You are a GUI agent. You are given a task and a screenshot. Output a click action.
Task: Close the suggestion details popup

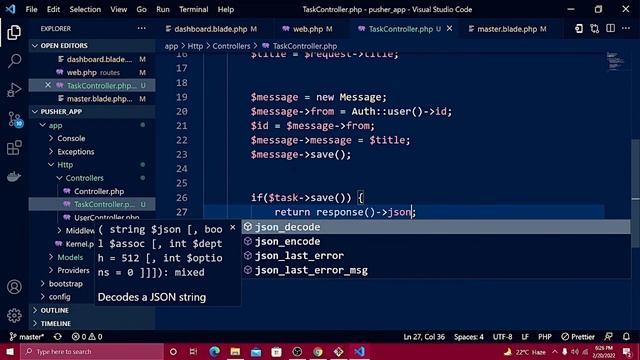[x=233, y=227]
